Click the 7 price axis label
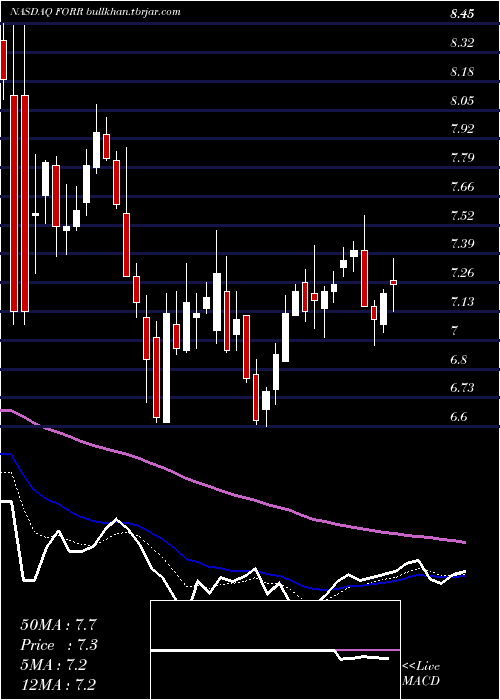The height and width of the screenshot is (700, 500). [454, 331]
